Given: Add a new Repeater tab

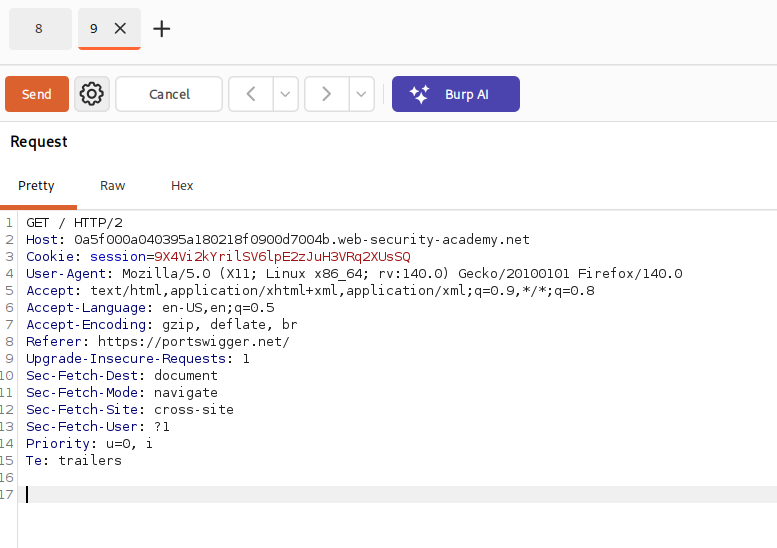Looking at the screenshot, I should pos(162,29).
